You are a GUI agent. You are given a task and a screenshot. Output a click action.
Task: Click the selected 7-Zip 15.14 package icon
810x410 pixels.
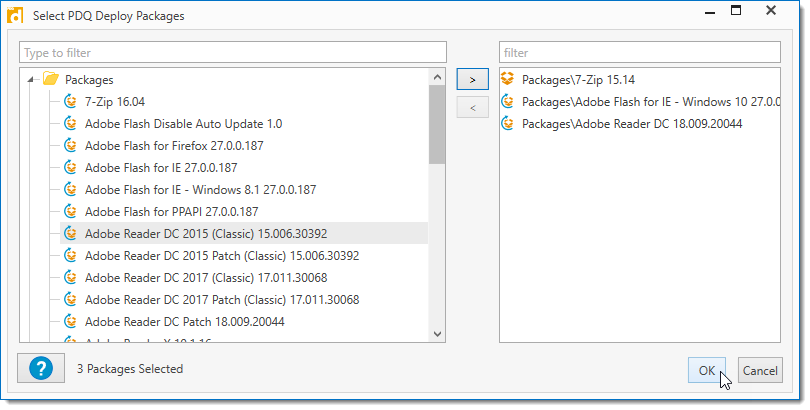tap(509, 79)
